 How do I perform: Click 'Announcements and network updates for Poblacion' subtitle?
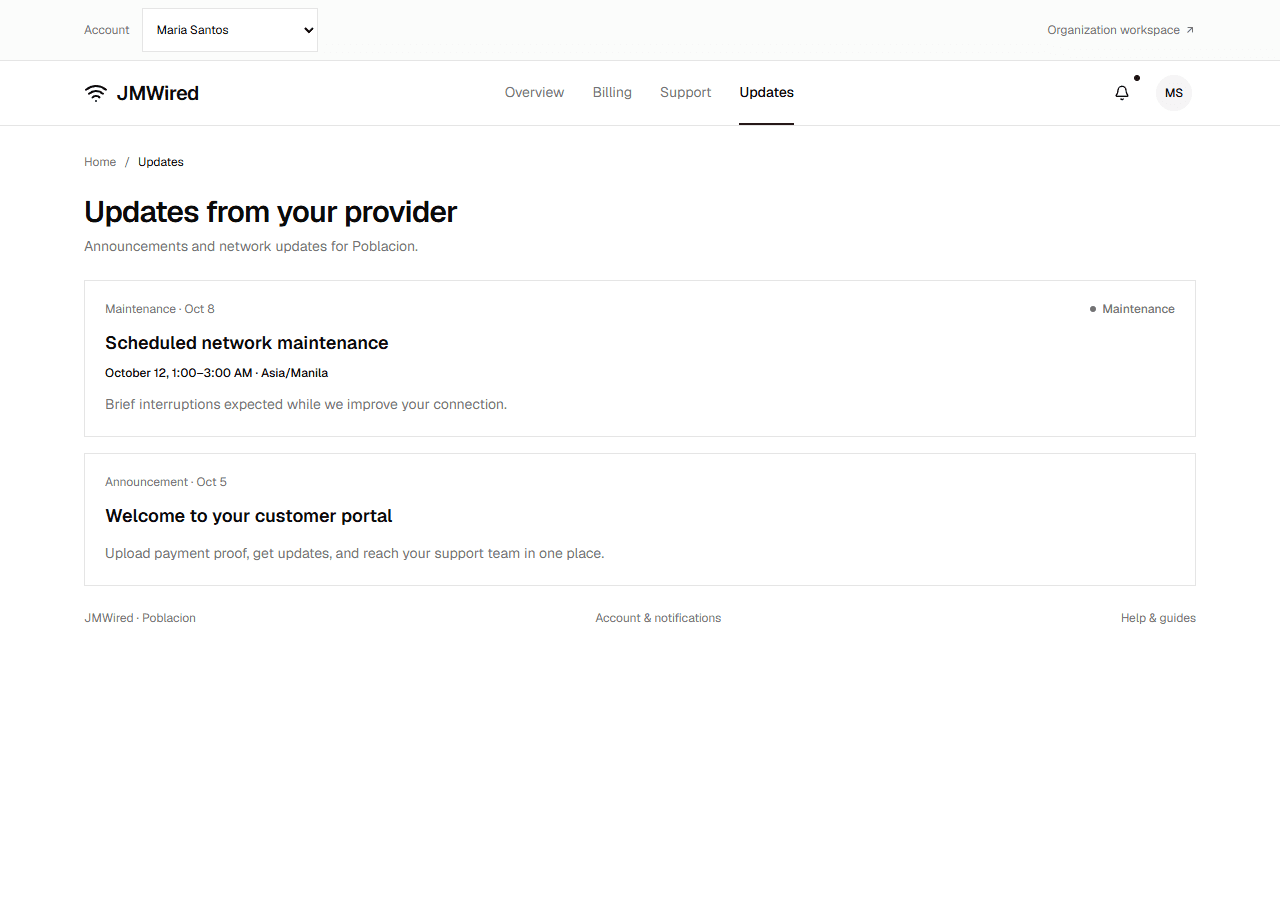251,246
